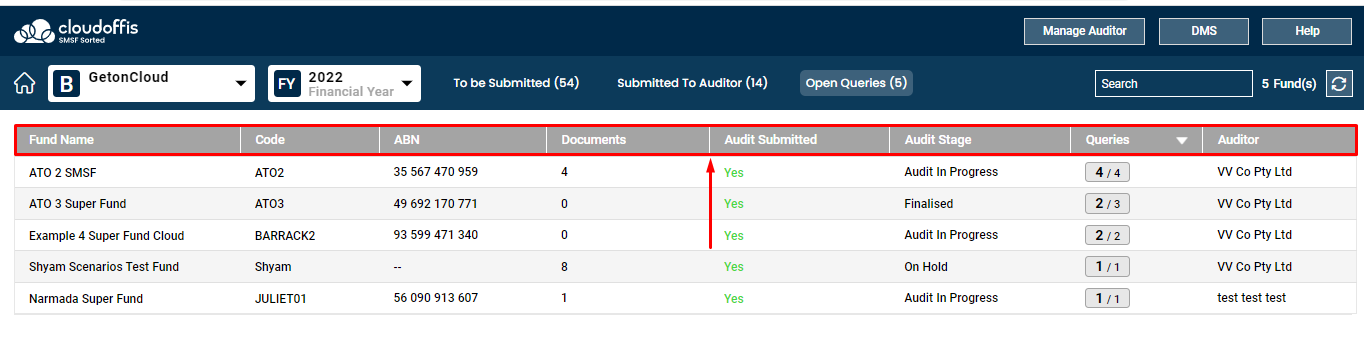Click ABN 35 567 470 959
This screenshot has height=360, width=1364.
point(436,172)
